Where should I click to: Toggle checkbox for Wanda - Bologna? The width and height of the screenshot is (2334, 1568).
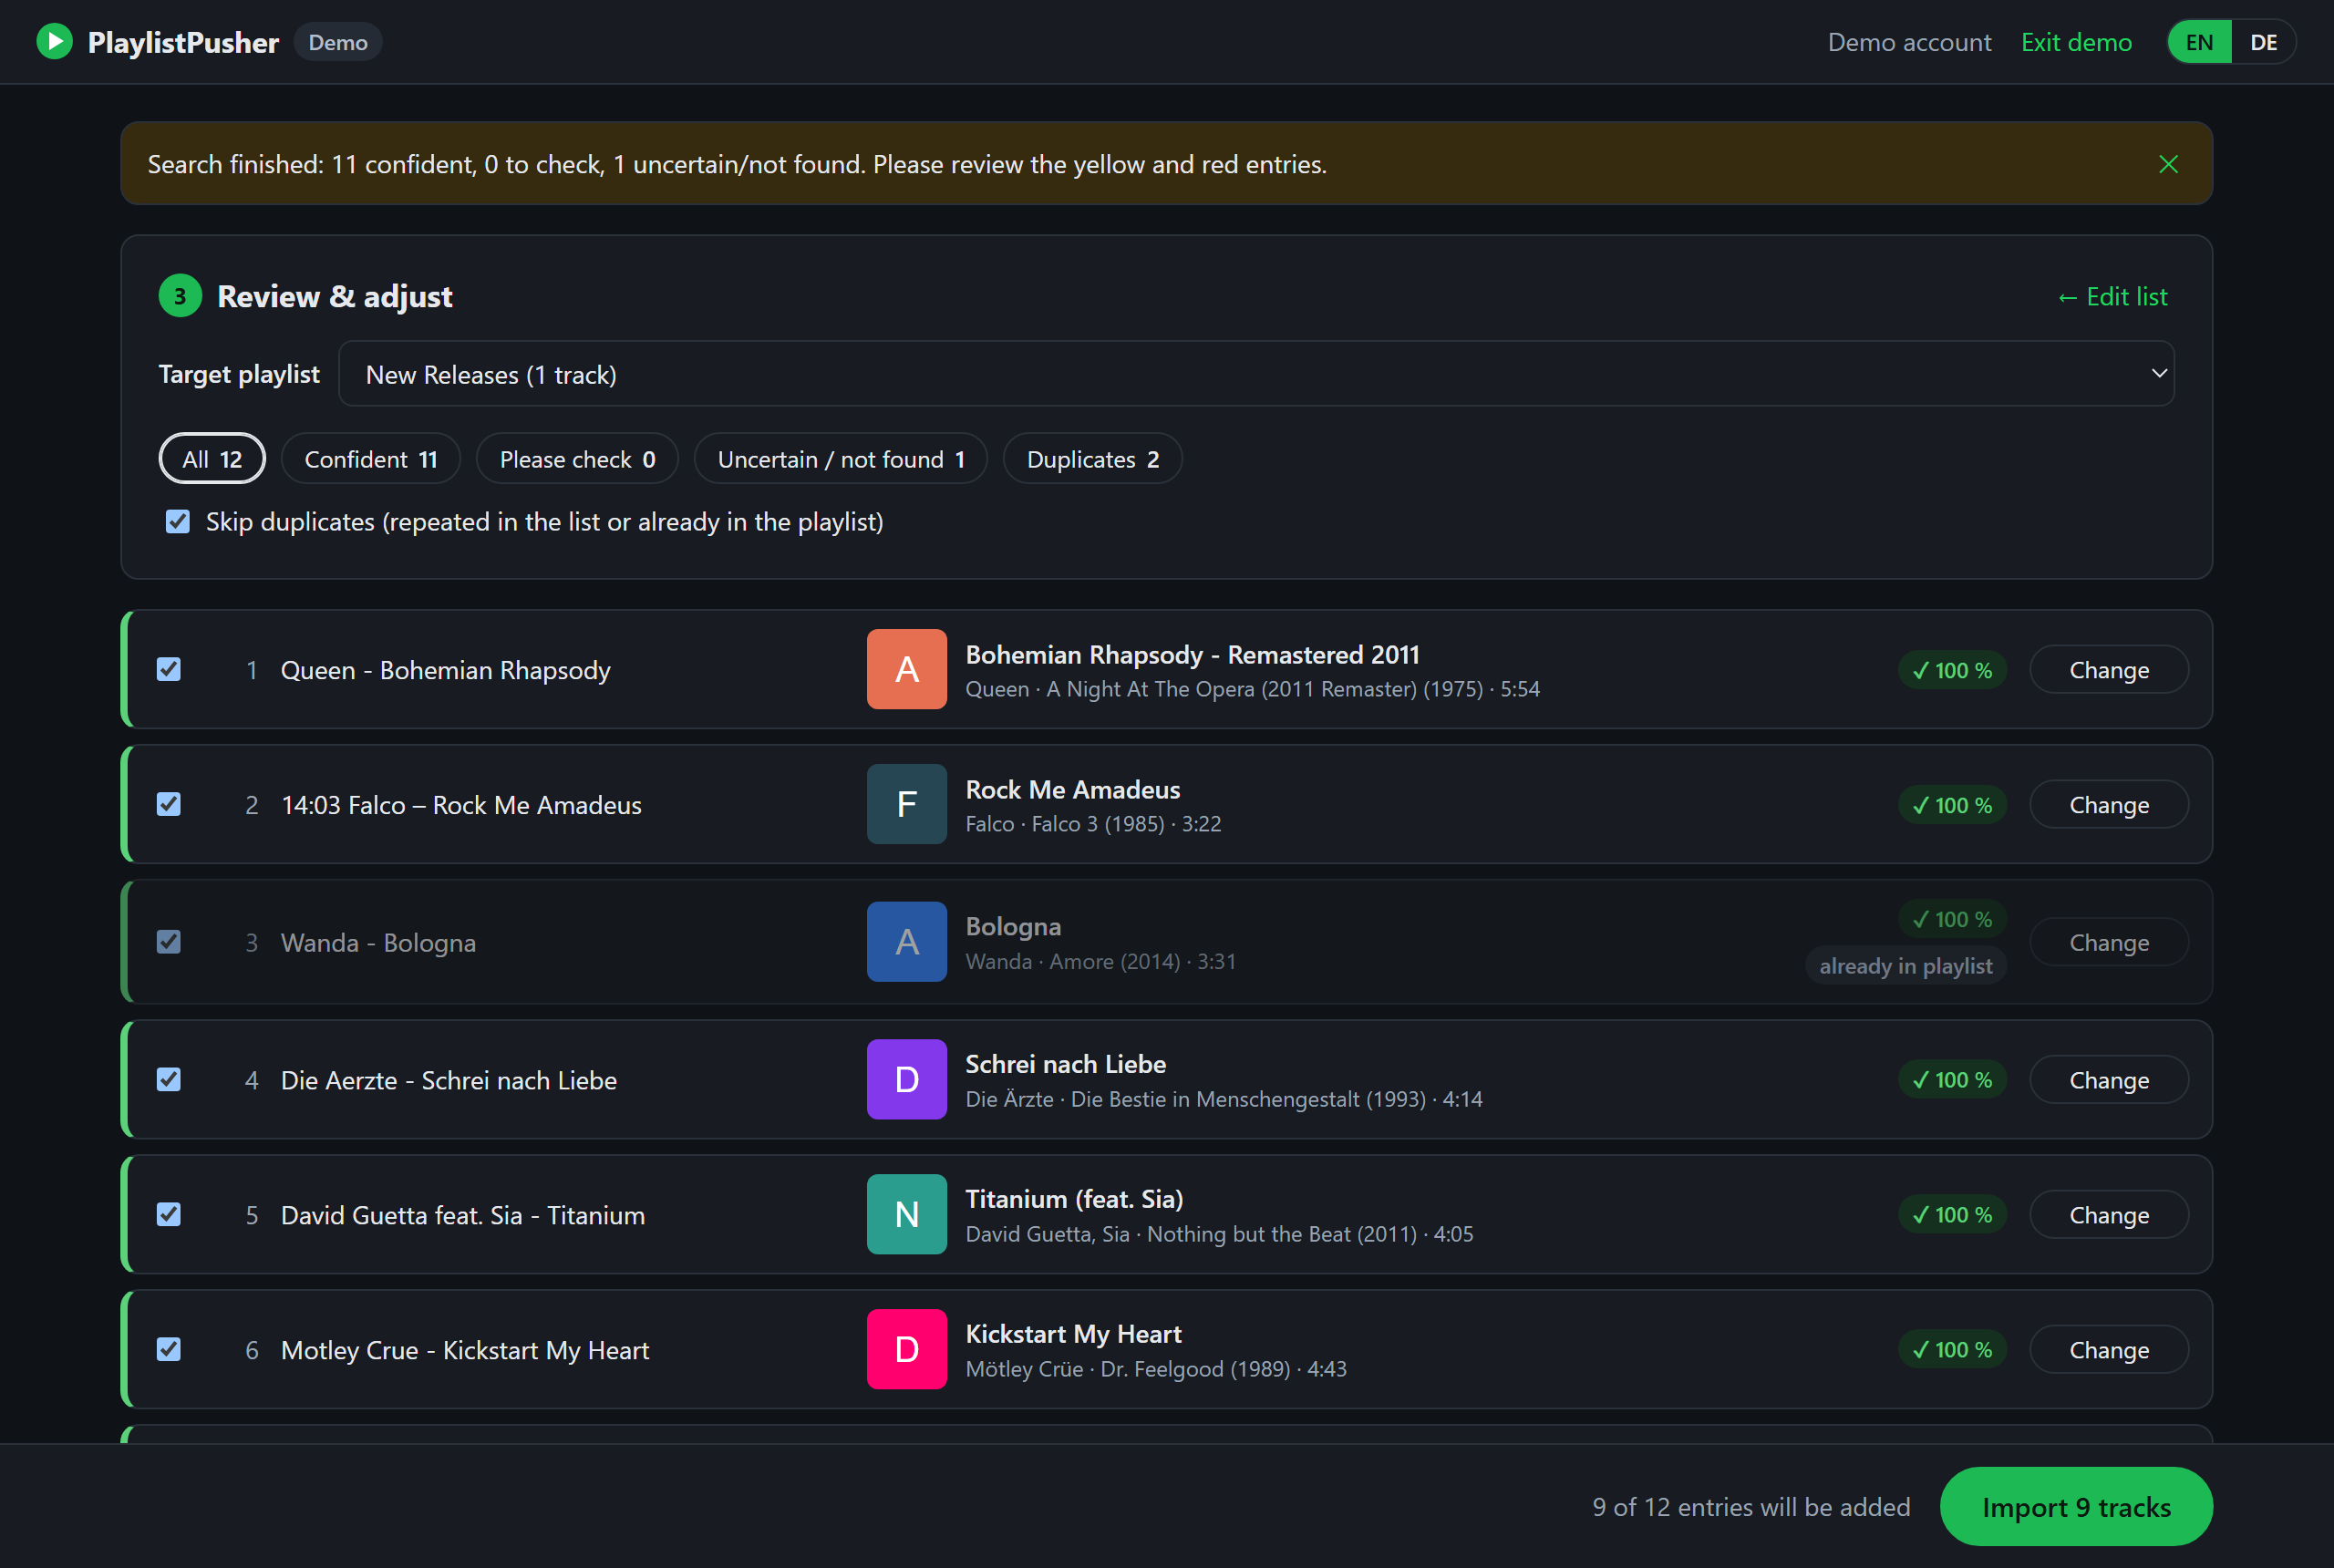[x=169, y=942]
